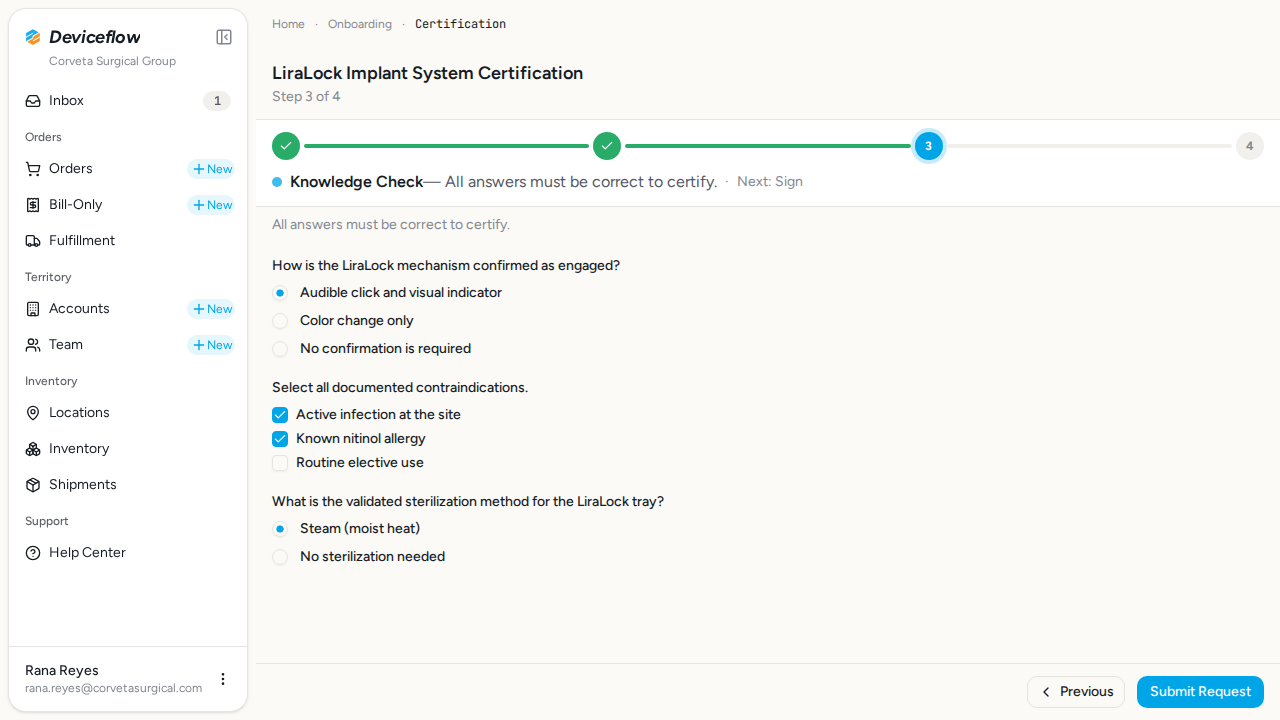This screenshot has height=720, width=1280.
Task: Click the Deviceflow logo icon
Action: coord(33,37)
